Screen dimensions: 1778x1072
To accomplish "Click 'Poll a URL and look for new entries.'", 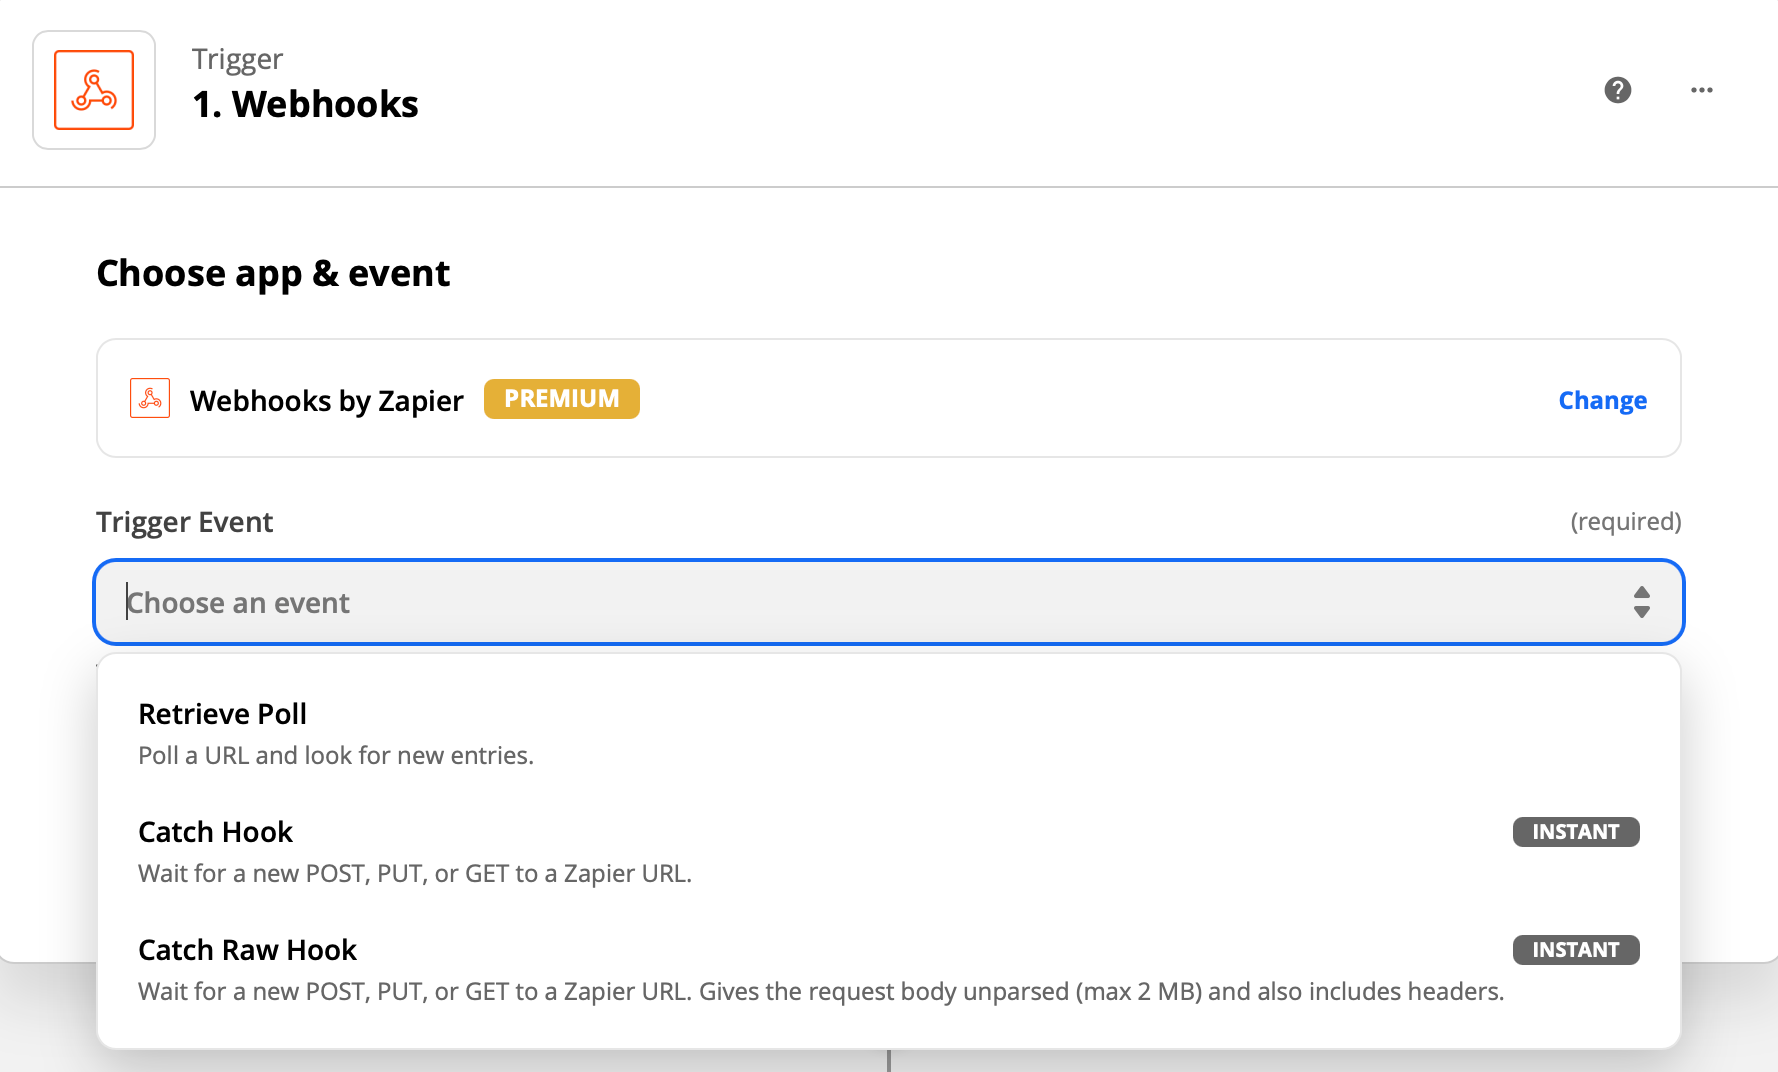I will tap(336, 755).
